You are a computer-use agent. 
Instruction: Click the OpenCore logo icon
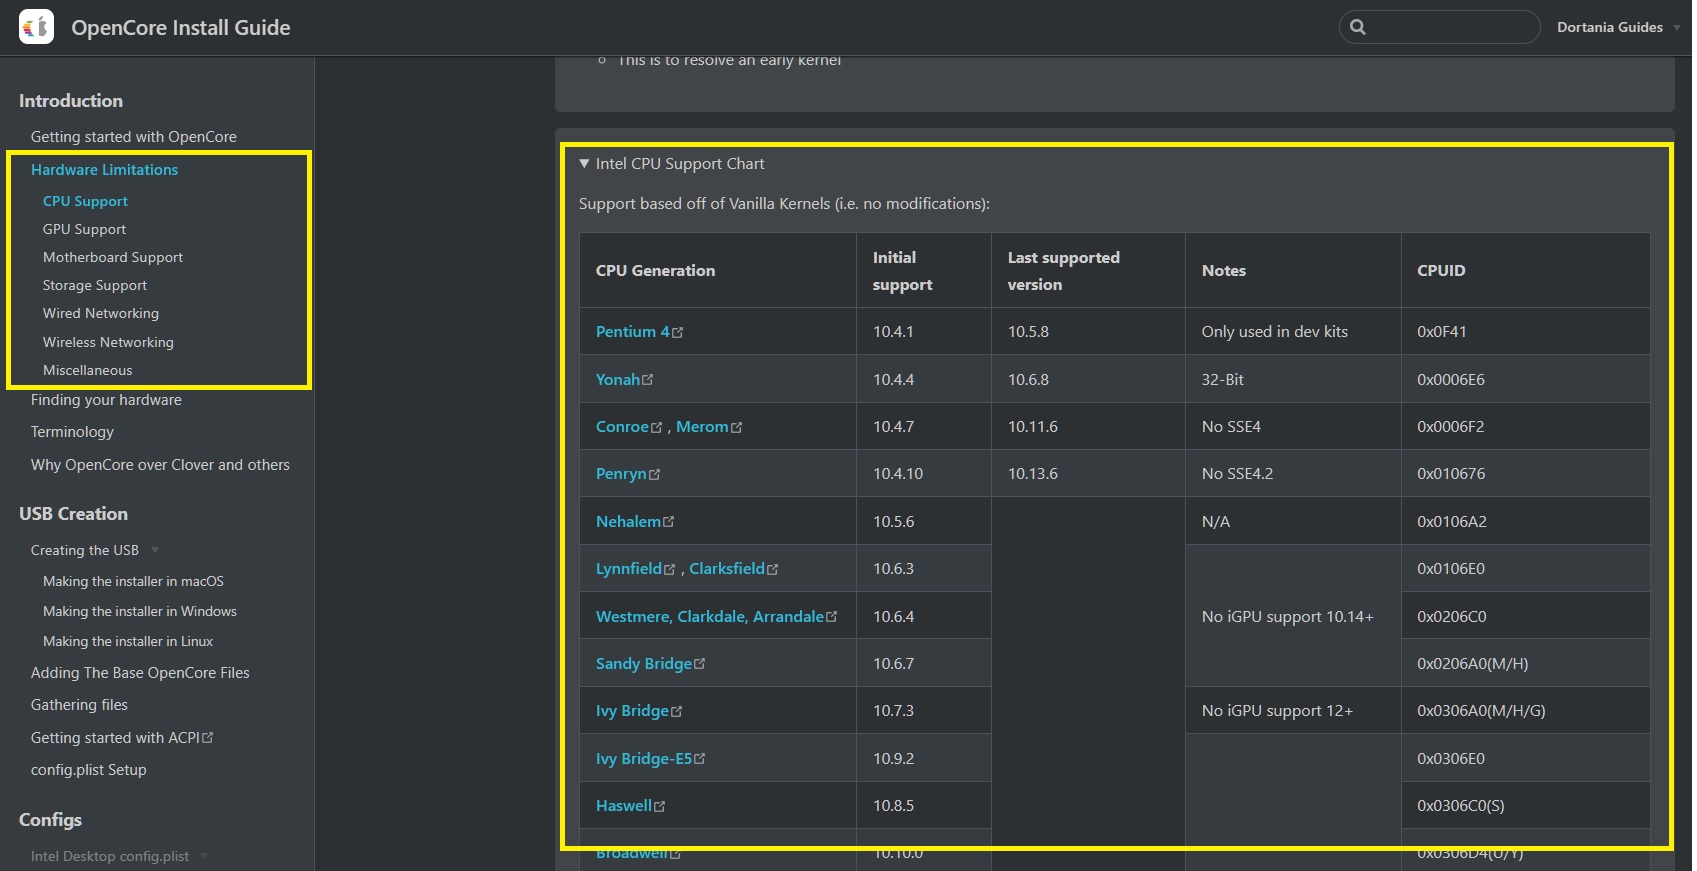pos(36,27)
